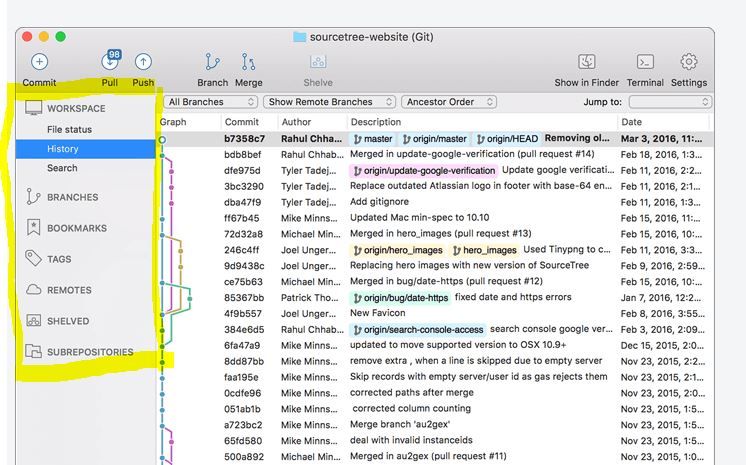Select commit 6fa47a9 OSX 10.9+
Image resolution: width=746 pixels, height=465 pixels.
[x=434, y=345]
